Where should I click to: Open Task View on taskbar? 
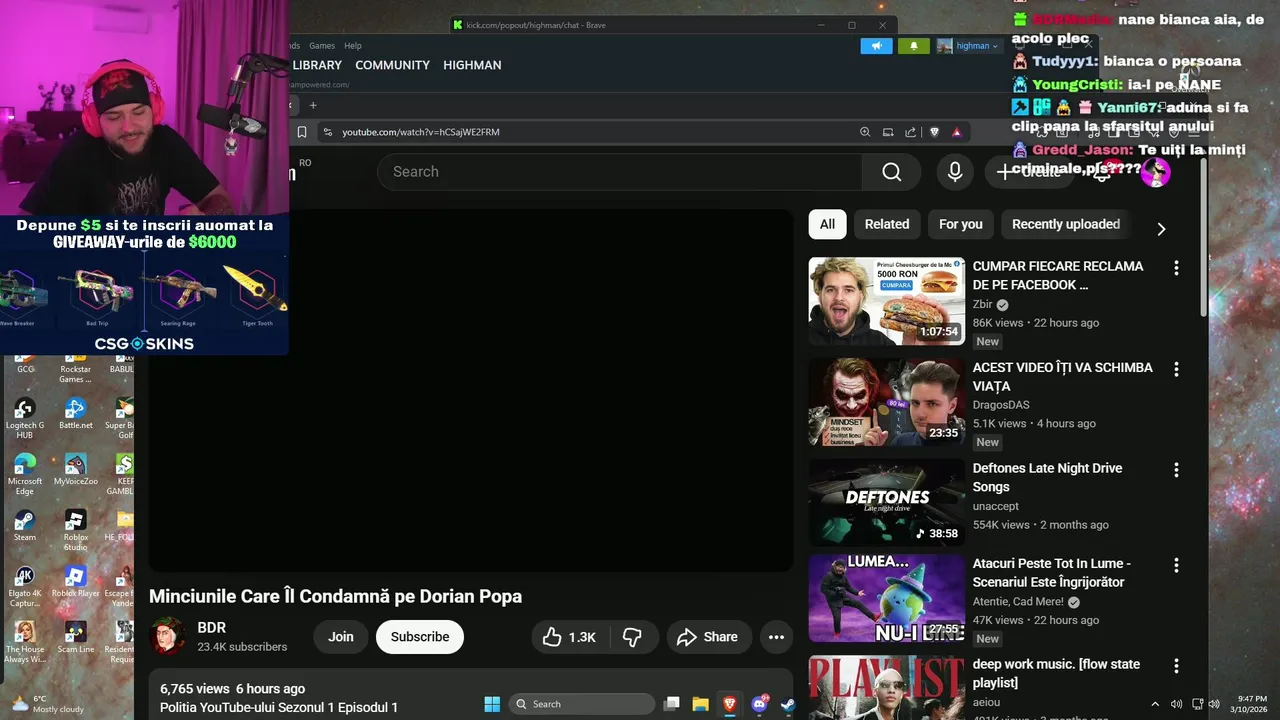click(672, 704)
